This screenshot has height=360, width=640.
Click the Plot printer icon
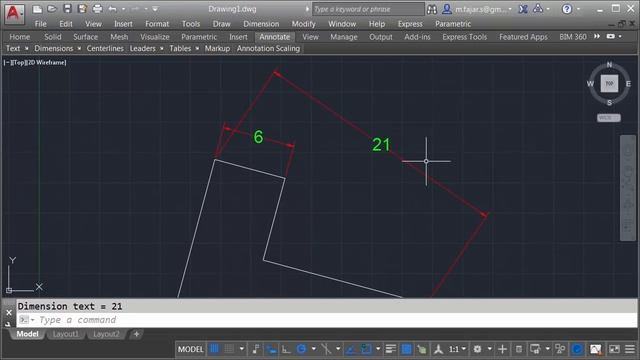[x=97, y=9]
